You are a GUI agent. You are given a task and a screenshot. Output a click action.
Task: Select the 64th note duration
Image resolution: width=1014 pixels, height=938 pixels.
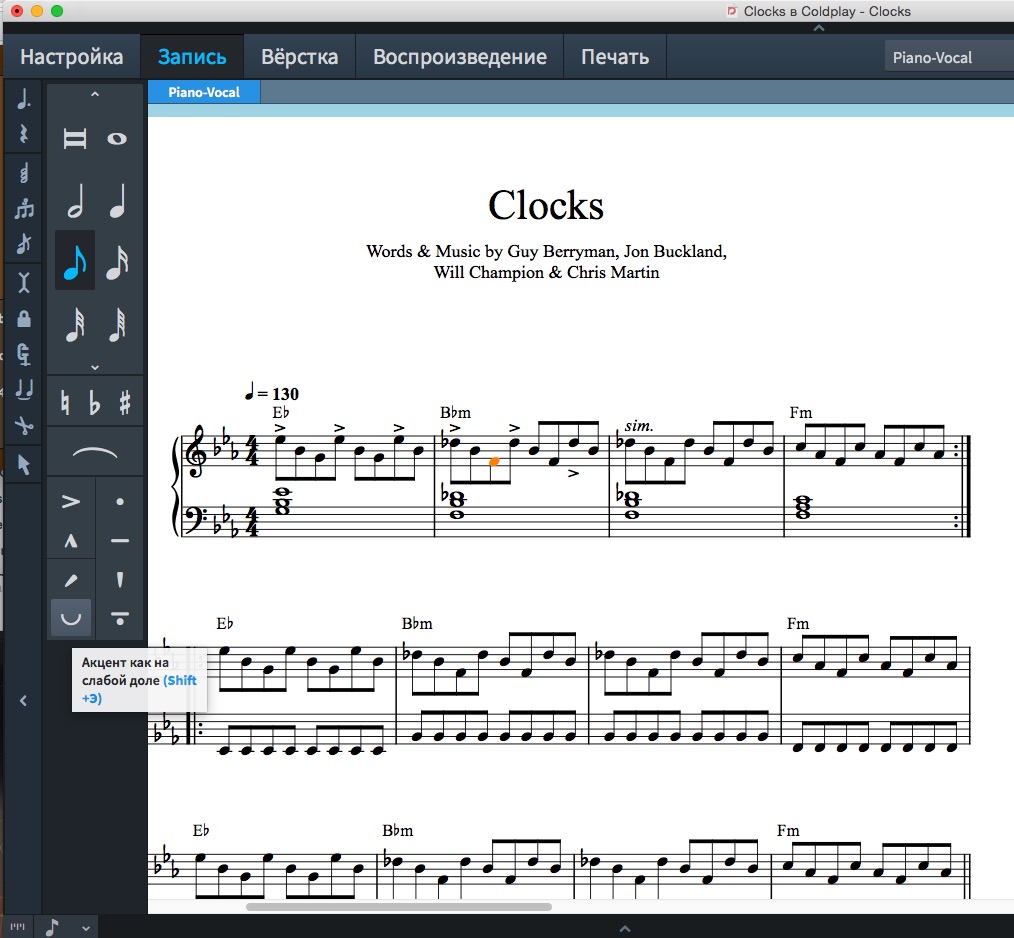(117, 323)
